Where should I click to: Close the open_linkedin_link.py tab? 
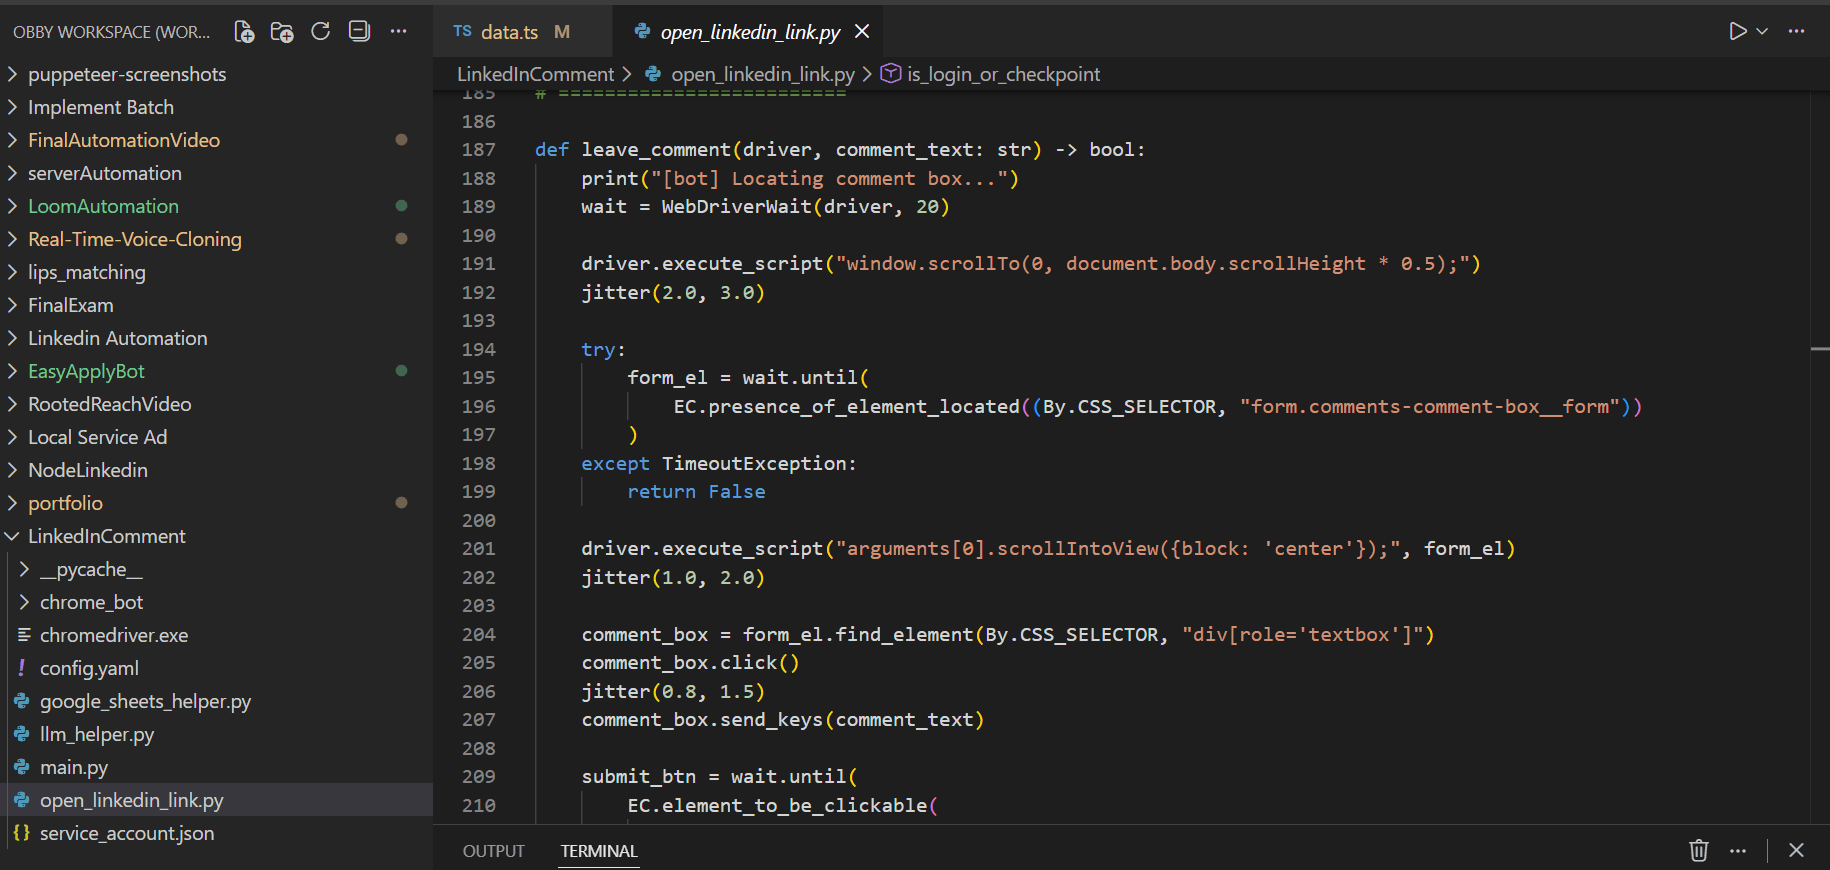point(862,32)
